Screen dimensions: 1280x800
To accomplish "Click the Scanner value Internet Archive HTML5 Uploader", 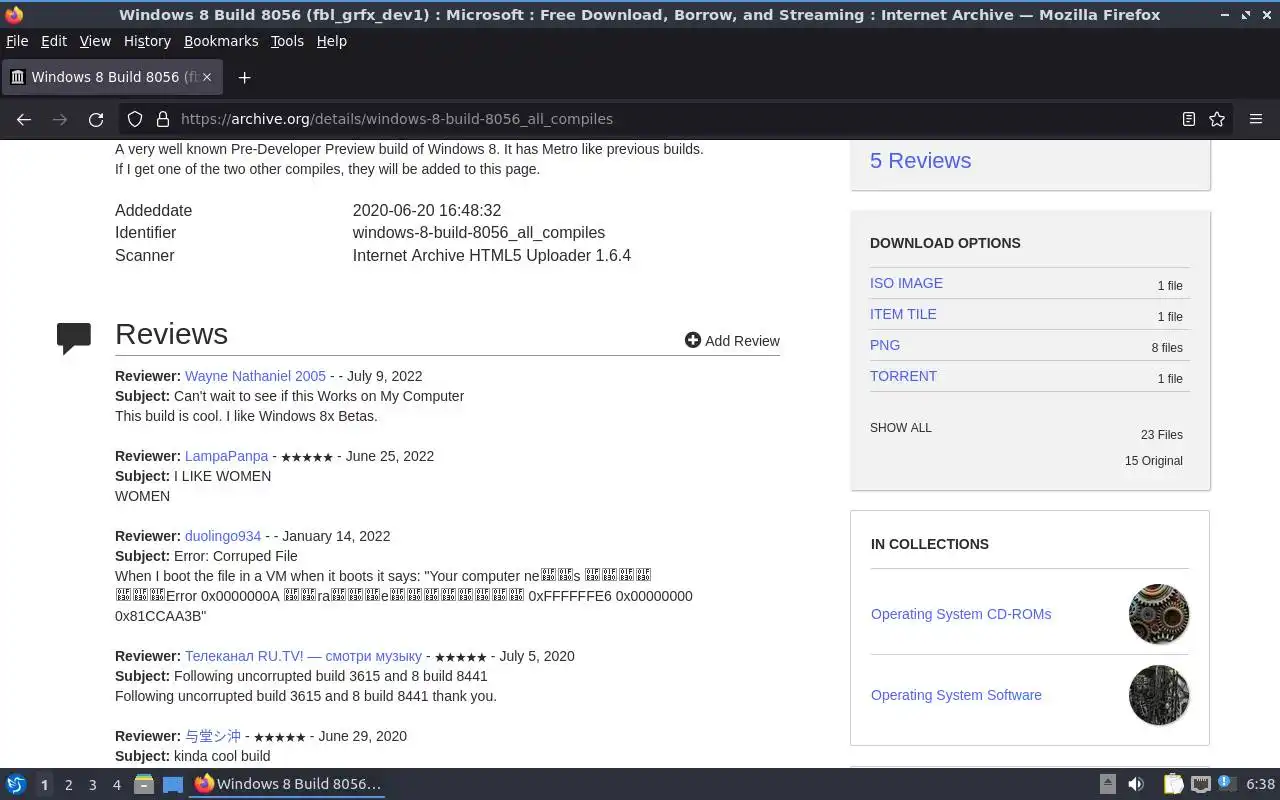I will [491, 256].
